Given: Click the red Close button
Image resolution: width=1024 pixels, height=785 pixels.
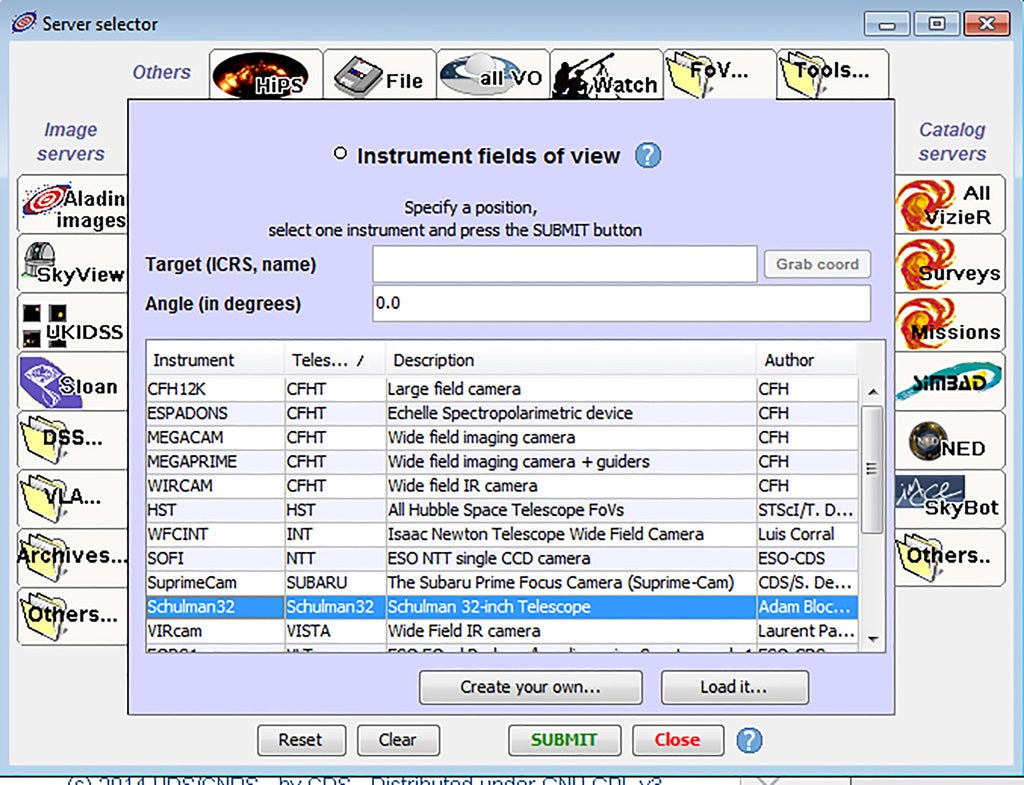Looking at the screenshot, I should pyautogui.click(x=678, y=740).
